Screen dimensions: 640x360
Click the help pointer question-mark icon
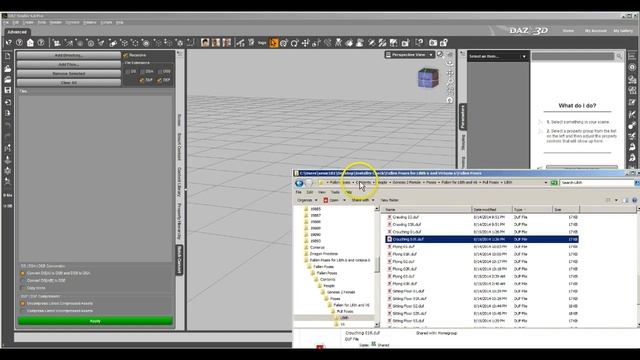pyautogui.click(x=419, y=42)
